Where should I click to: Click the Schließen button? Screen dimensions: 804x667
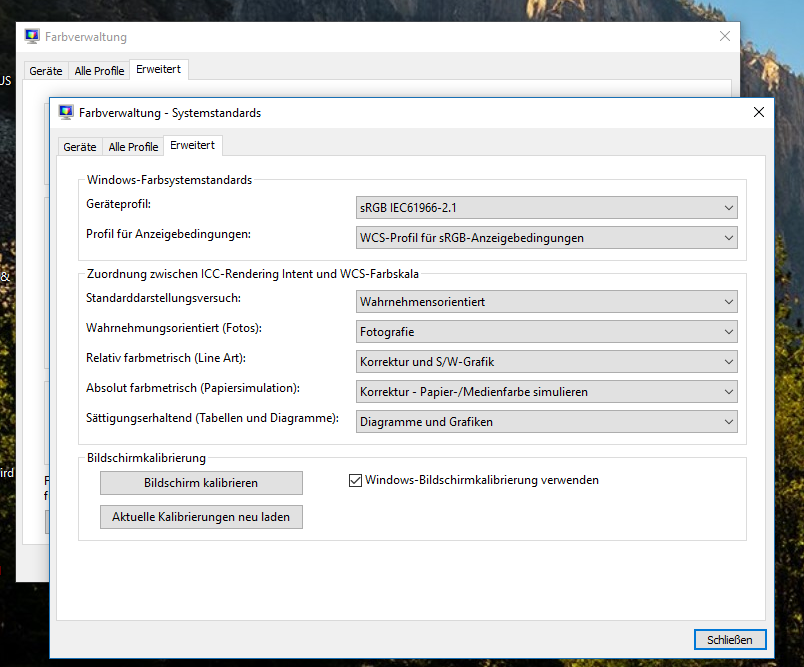730,640
